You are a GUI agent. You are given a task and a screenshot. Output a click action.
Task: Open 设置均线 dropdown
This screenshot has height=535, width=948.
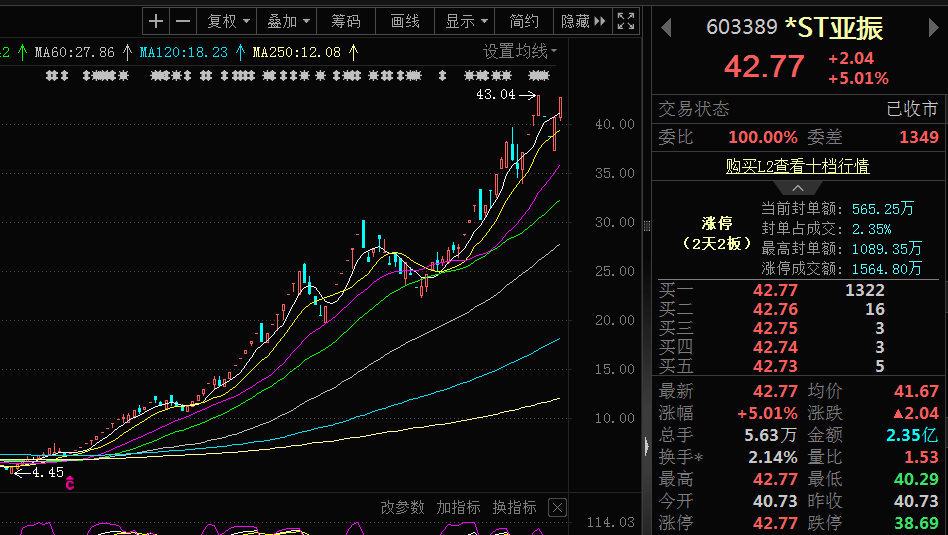tap(519, 51)
